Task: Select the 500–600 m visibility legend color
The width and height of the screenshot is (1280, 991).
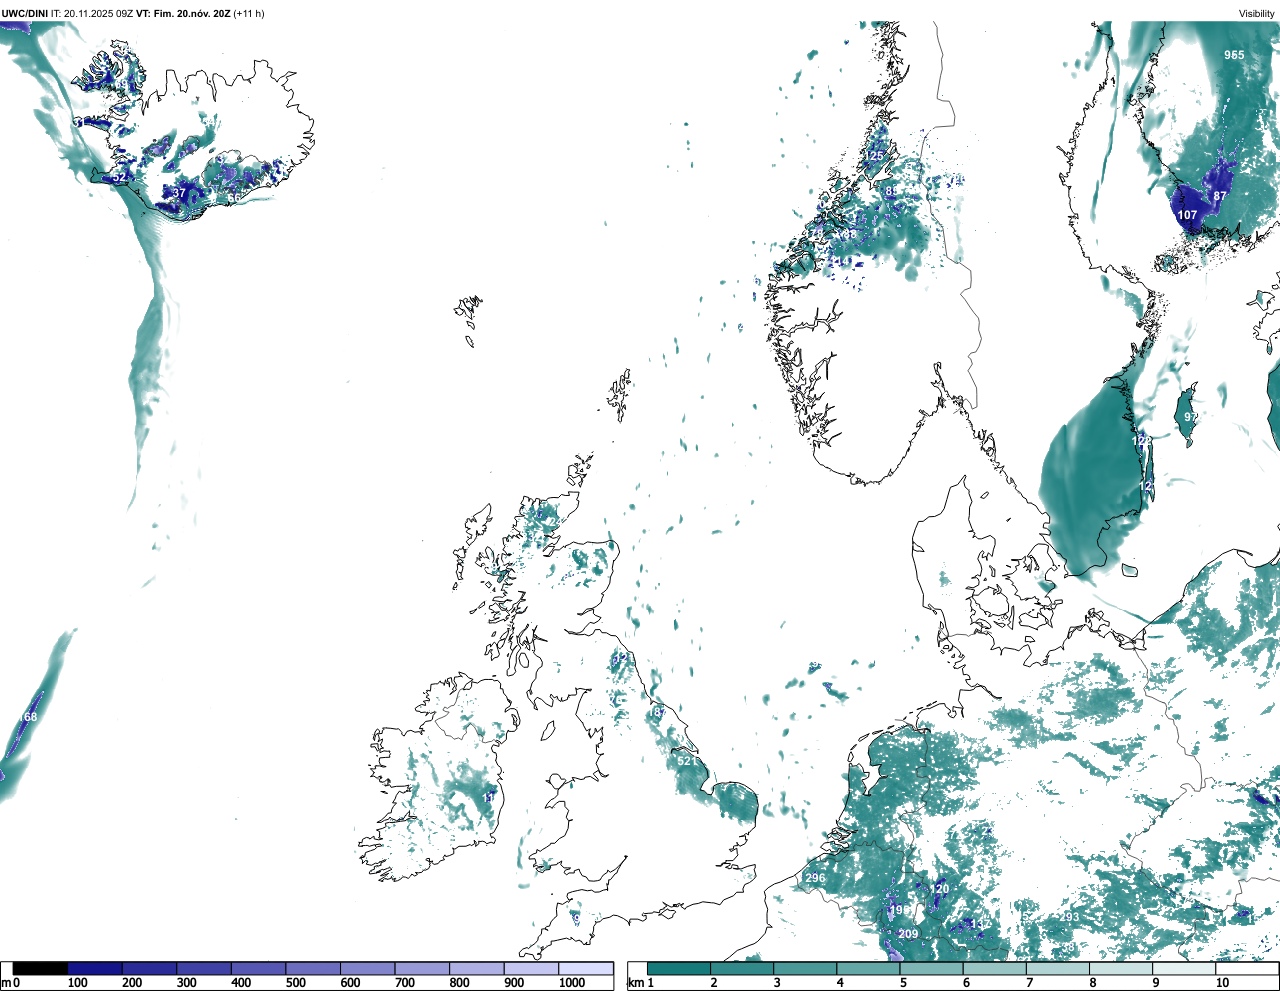Action: (x=313, y=969)
